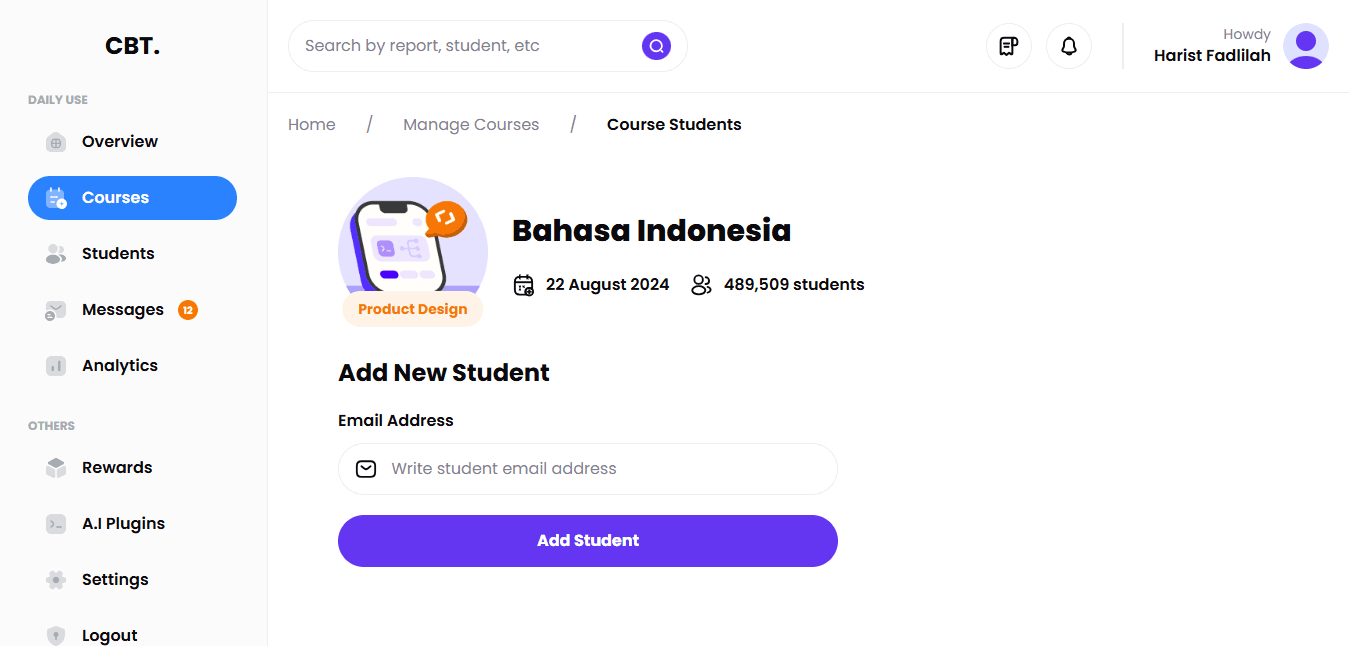Click the Rewards box icon
This screenshot has height=646, width=1349.
pyautogui.click(x=56, y=468)
